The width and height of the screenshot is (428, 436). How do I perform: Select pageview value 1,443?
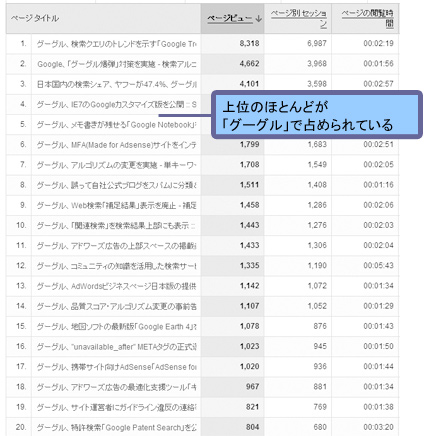tap(249, 225)
